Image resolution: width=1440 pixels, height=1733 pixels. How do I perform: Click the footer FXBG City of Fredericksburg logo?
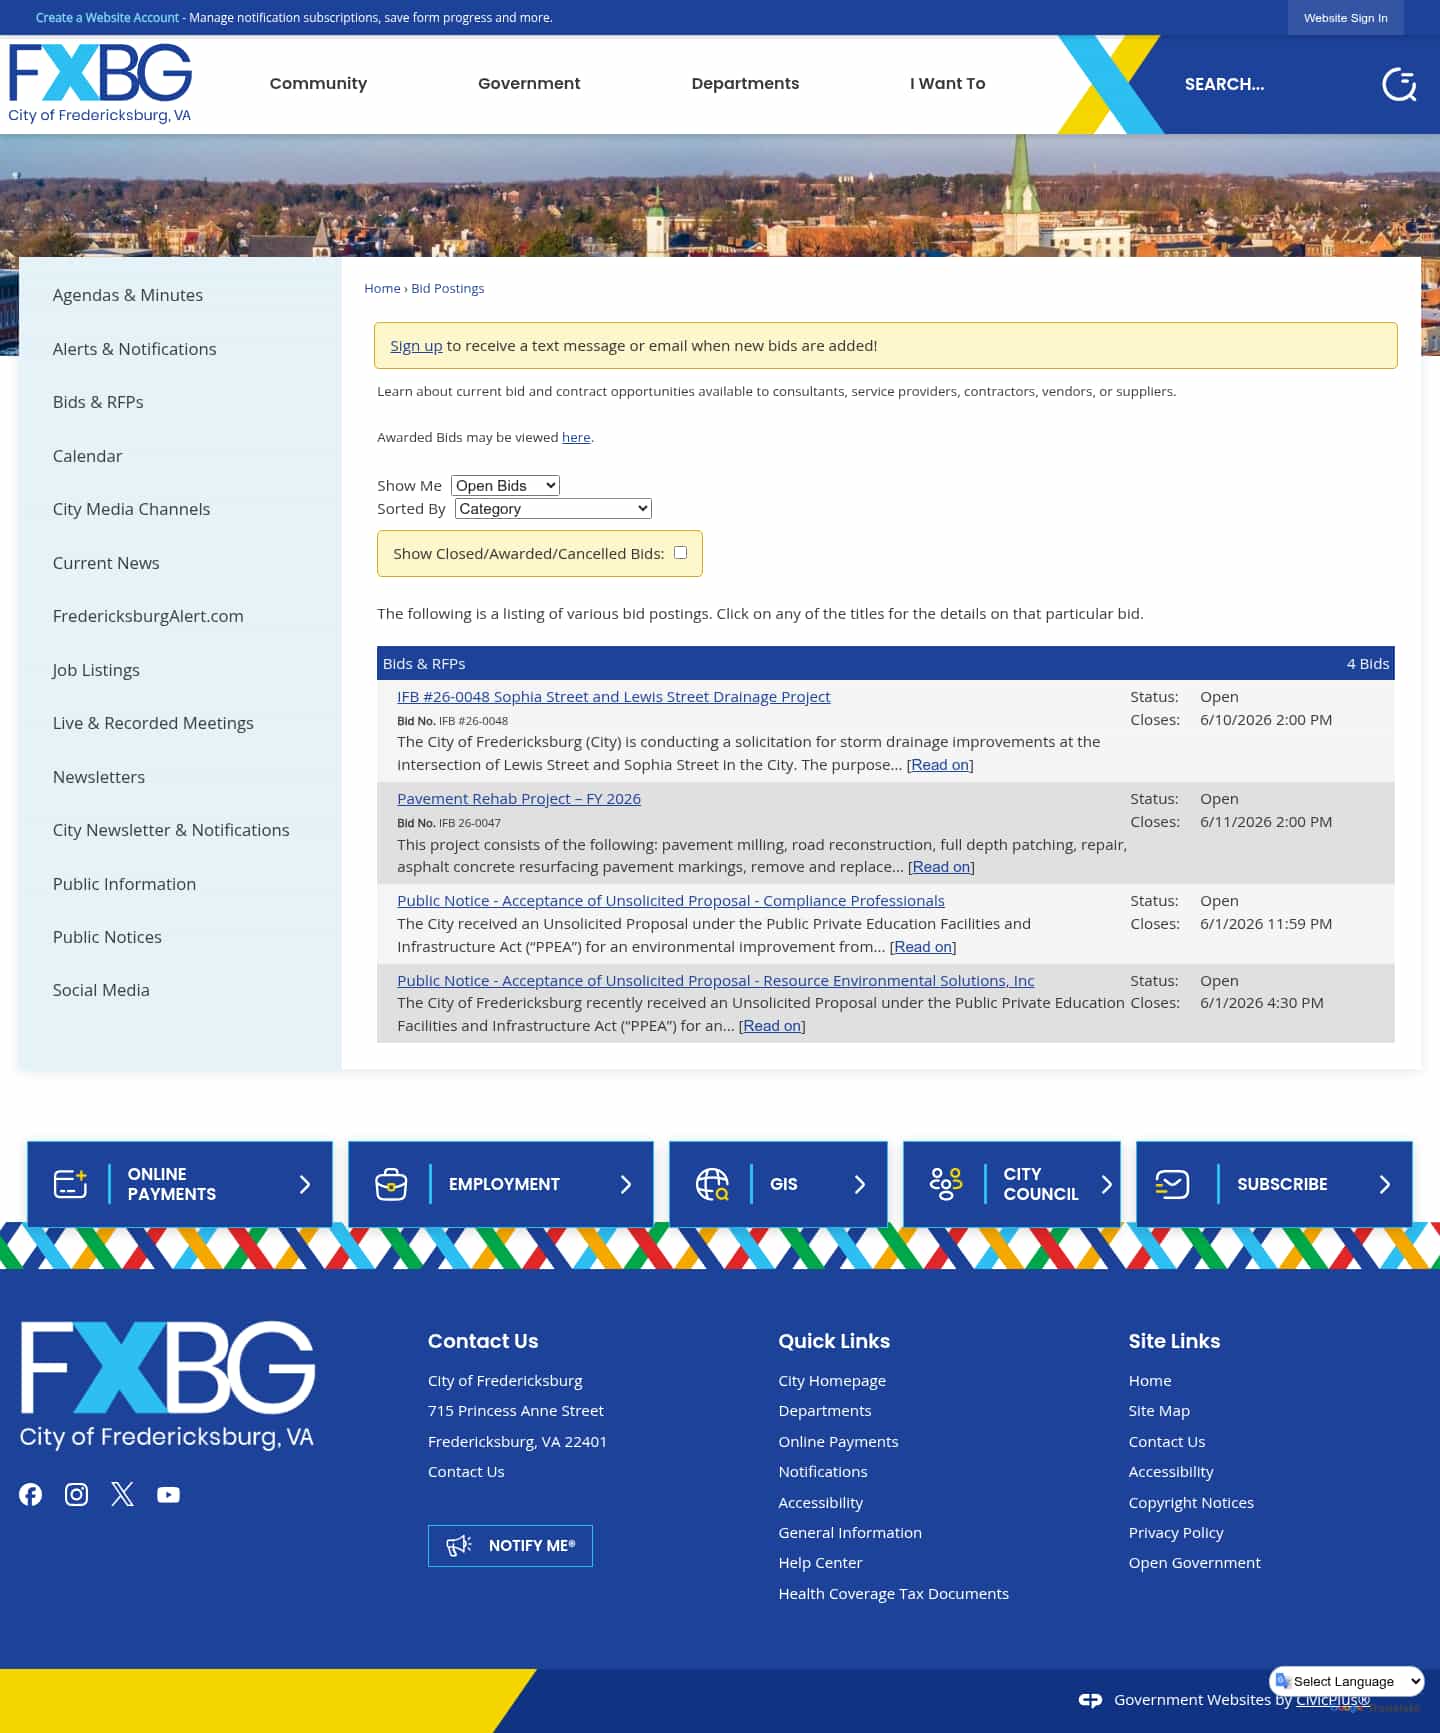click(167, 1385)
